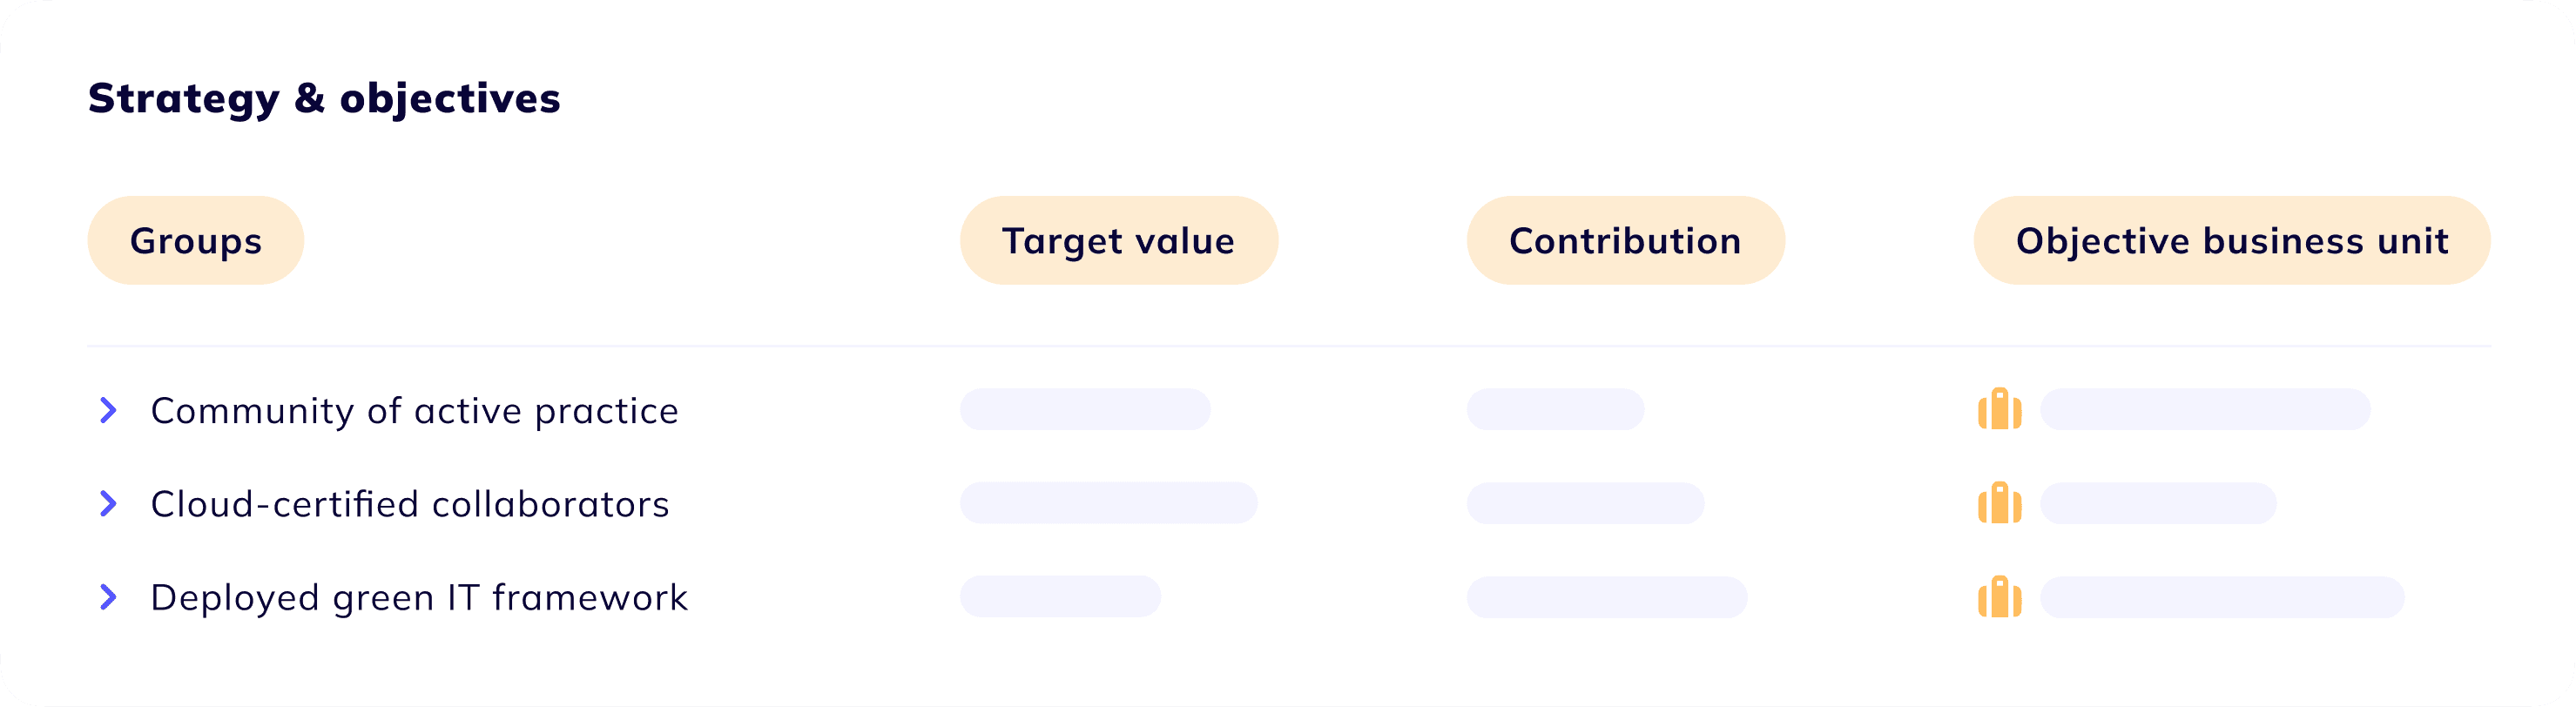Open the Cloud-certified collaborators label

pos(409,504)
